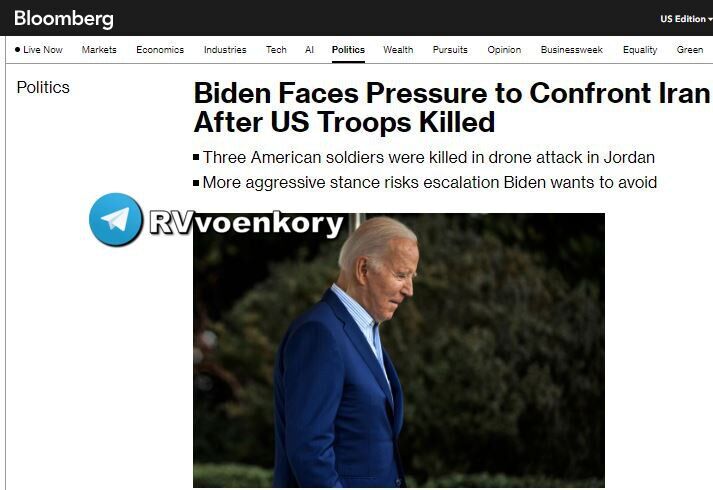
Task: Click the Live Now dot indicator
Action: [17, 50]
